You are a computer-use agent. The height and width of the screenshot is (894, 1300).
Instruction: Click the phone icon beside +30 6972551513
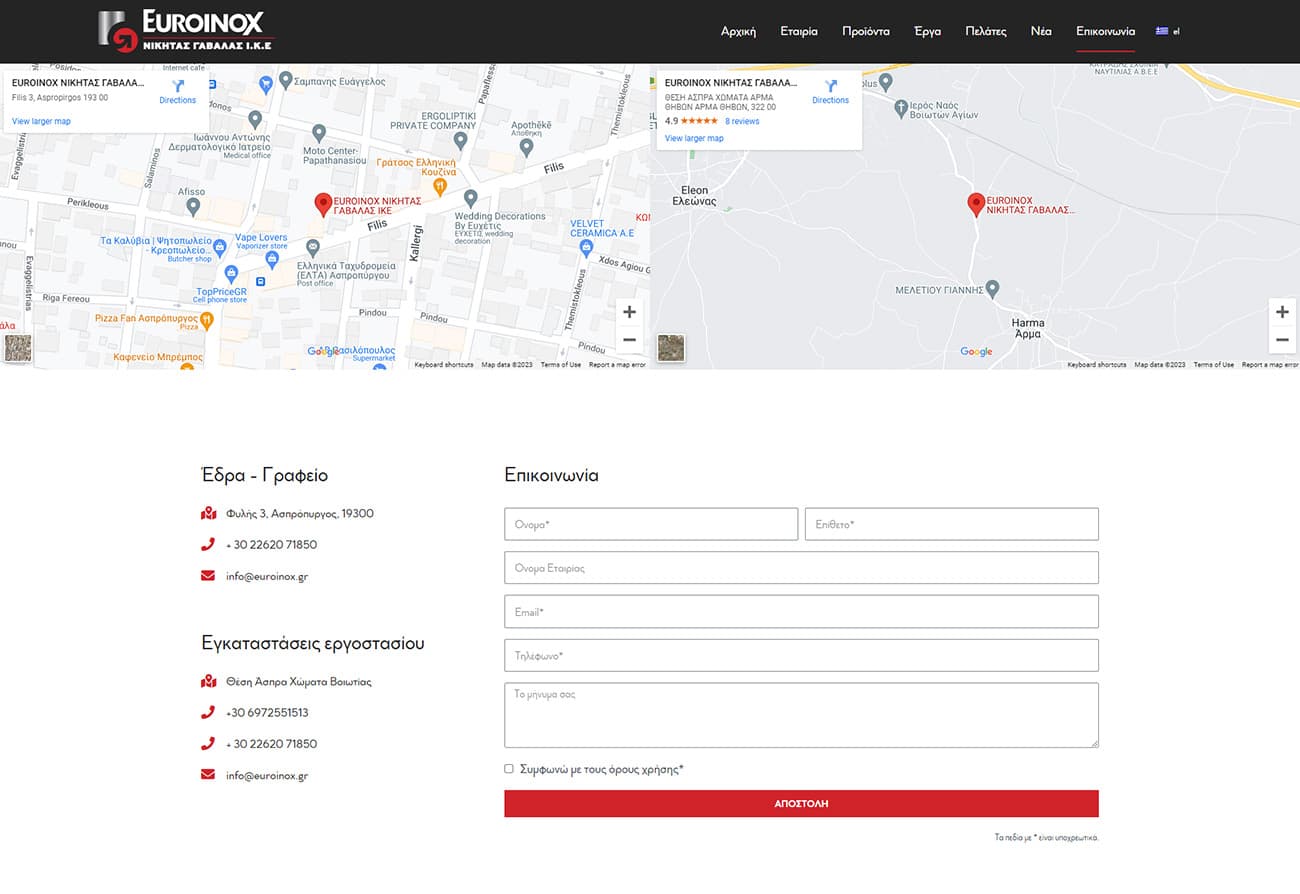pos(208,713)
